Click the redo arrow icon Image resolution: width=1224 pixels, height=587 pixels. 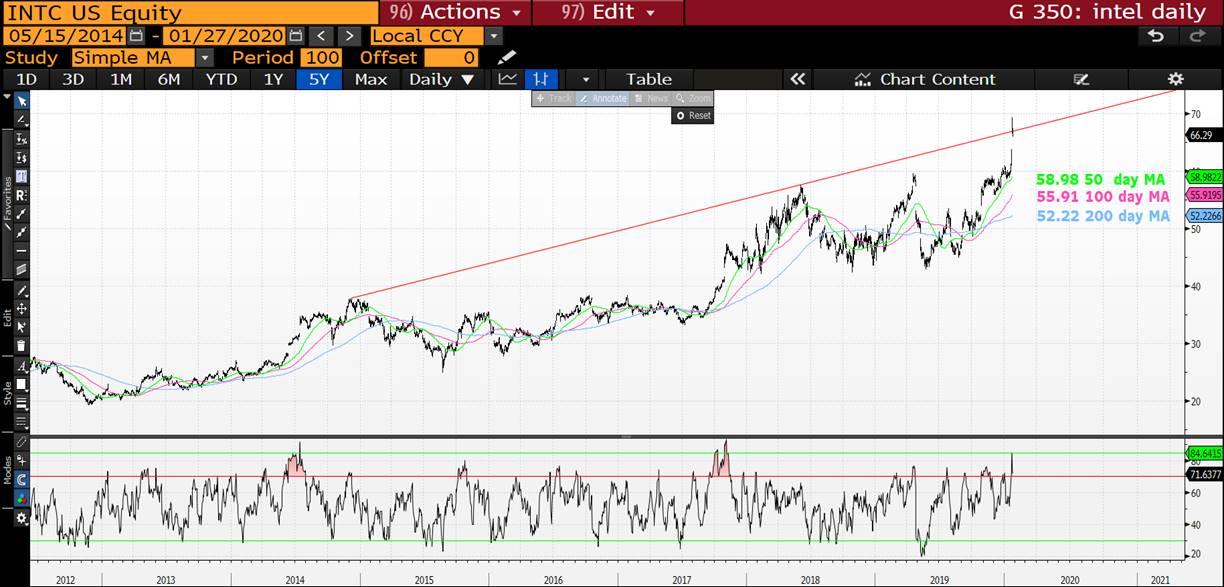(x=1196, y=36)
